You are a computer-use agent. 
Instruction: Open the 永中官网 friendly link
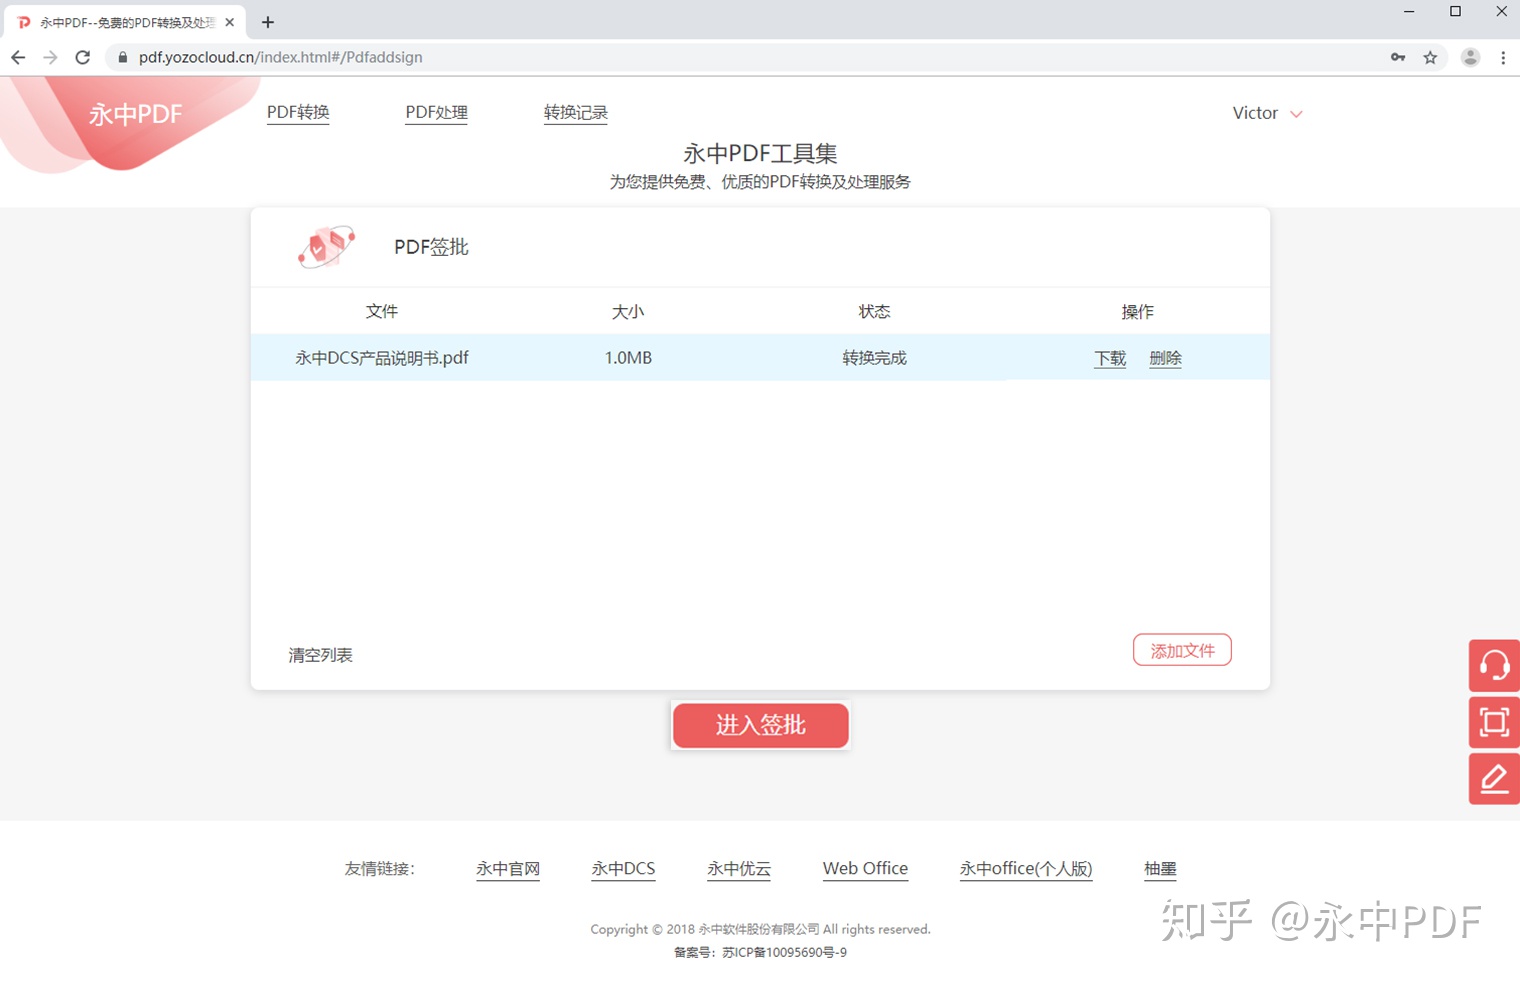pyautogui.click(x=508, y=869)
